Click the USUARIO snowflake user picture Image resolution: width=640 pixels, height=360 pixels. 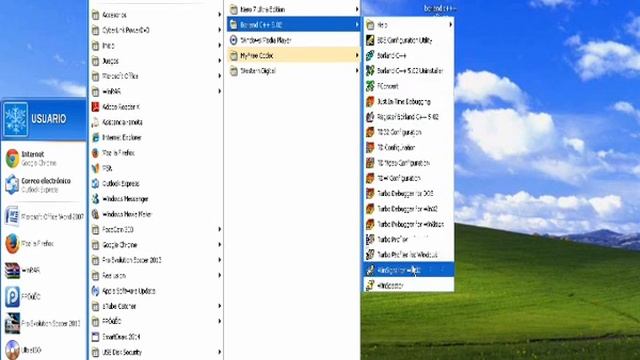tap(16, 119)
